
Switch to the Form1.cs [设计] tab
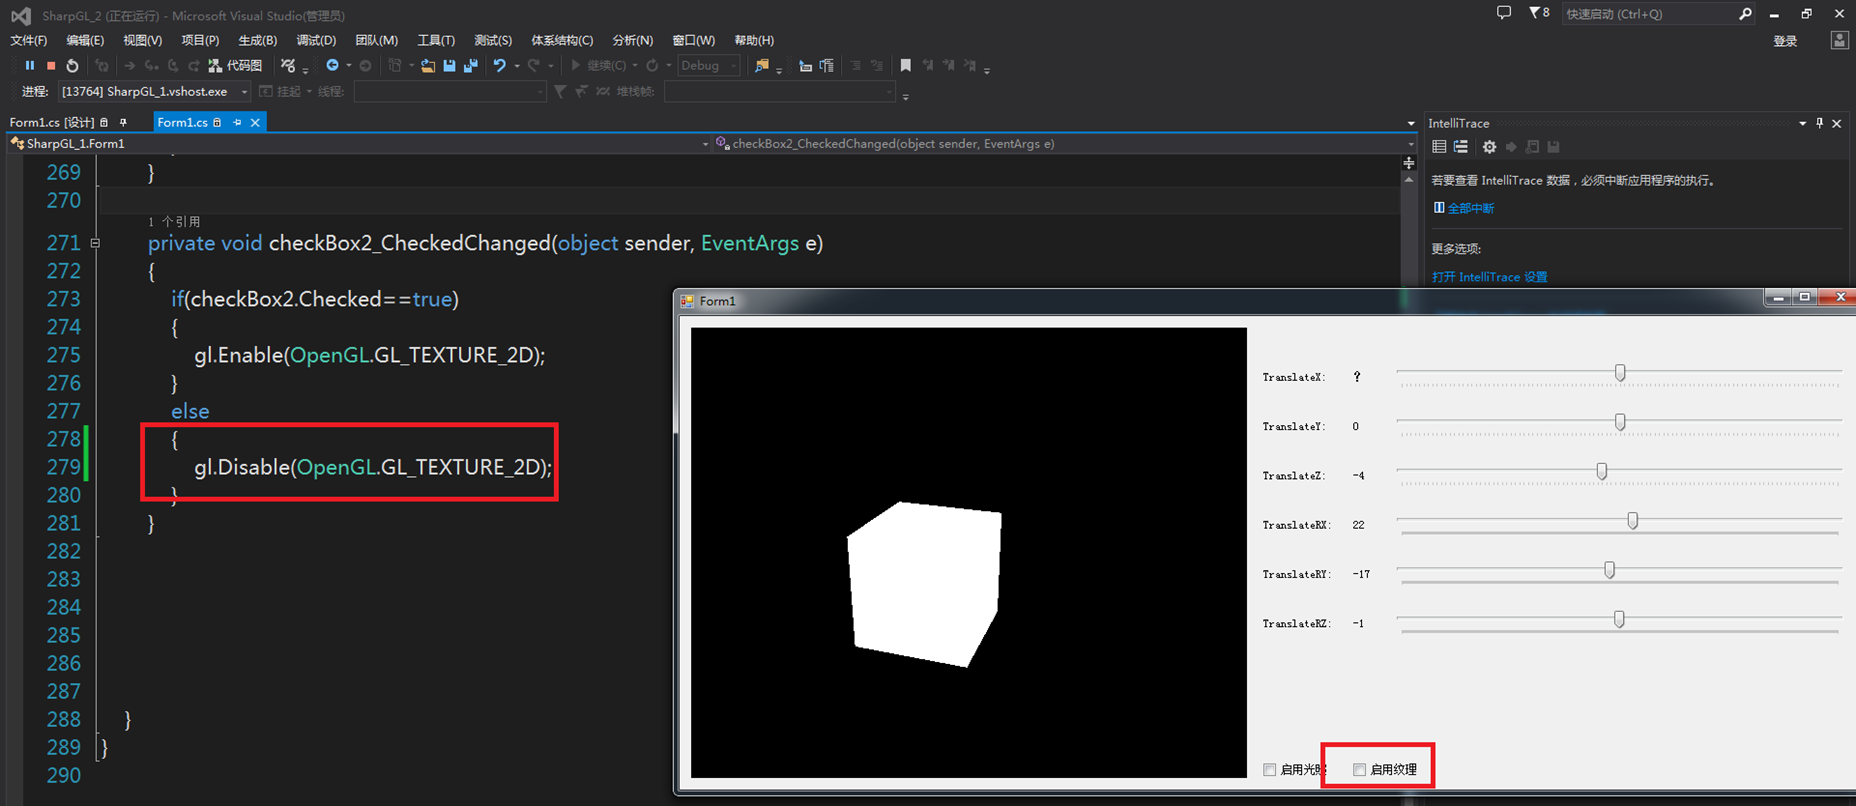coord(52,122)
